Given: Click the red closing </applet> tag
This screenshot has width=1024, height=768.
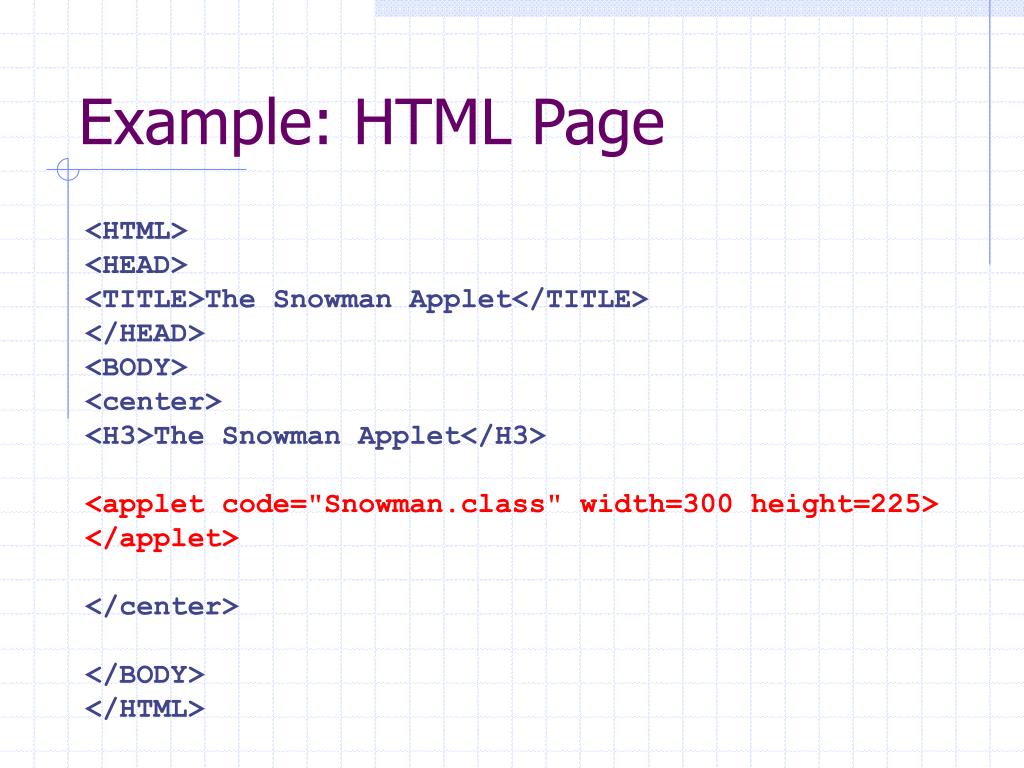Looking at the screenshot, I should point(161,538).
